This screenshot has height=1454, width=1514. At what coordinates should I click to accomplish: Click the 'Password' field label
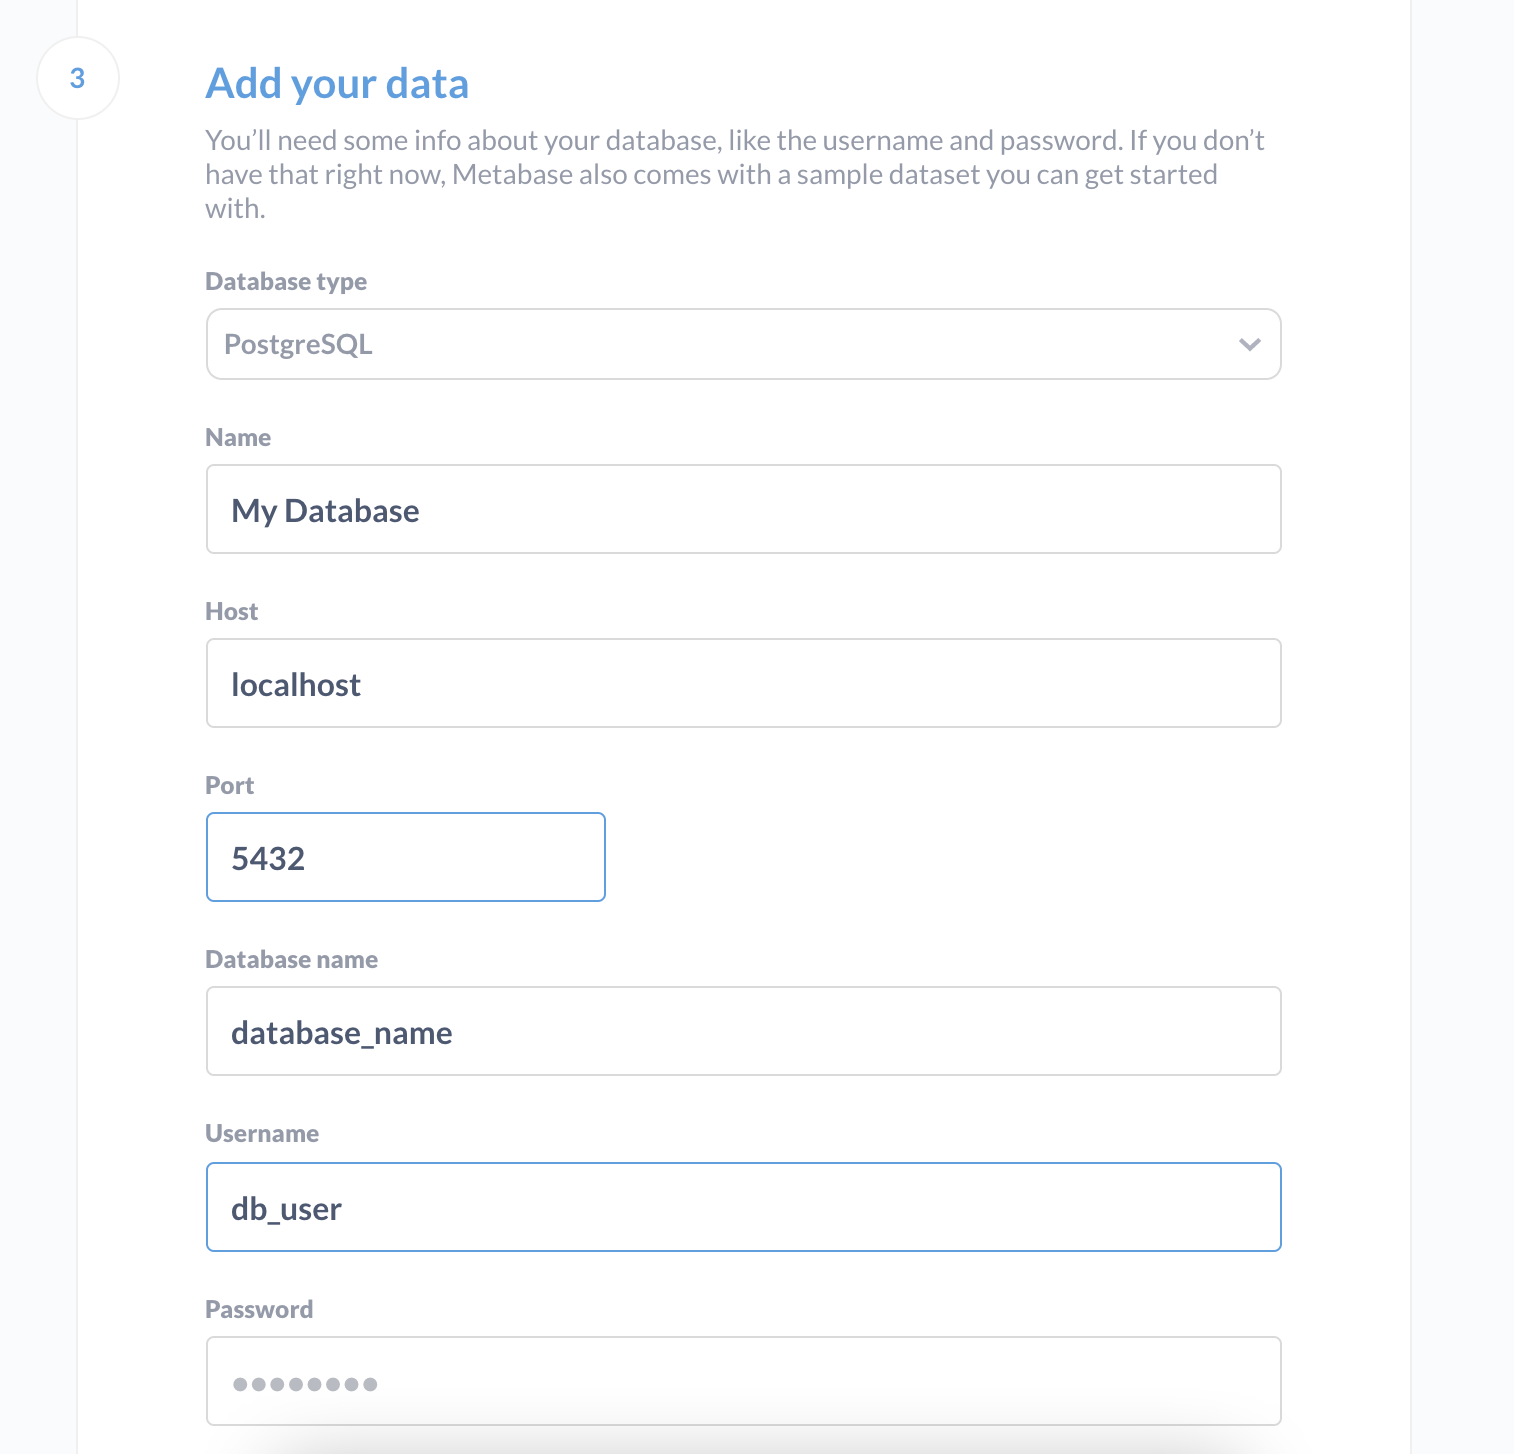coord(259,1310)
